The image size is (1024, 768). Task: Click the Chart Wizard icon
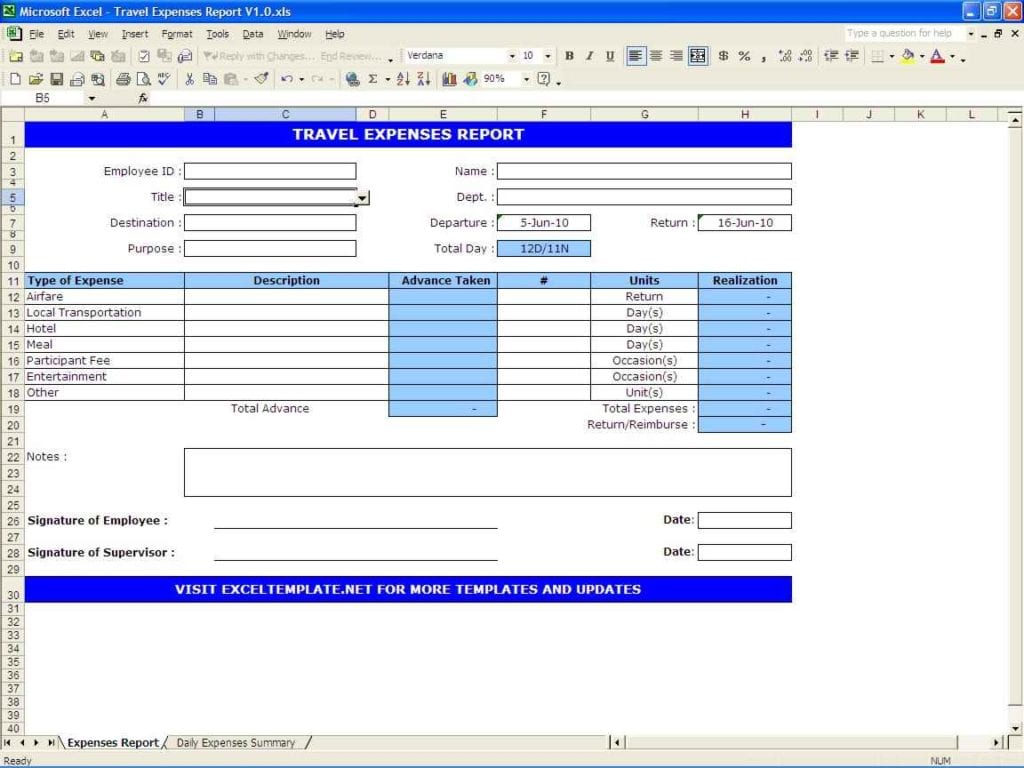pyautogui.click(x=451, y=78)
